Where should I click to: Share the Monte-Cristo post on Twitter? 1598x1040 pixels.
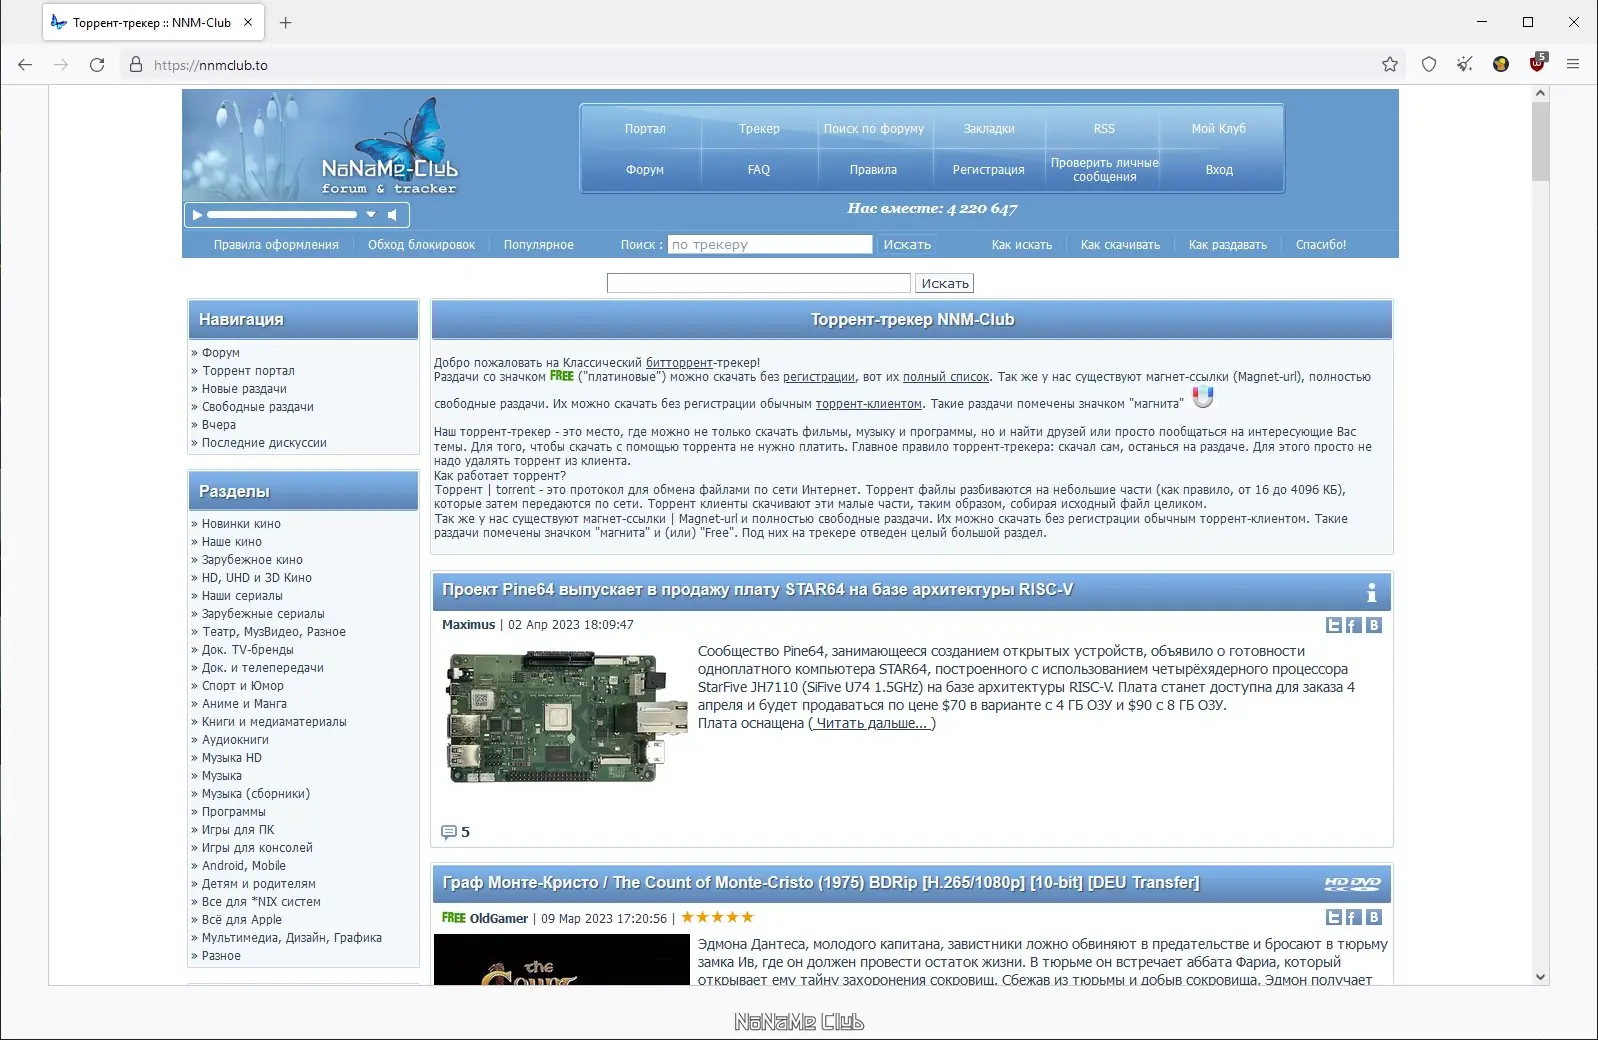point(1334,917)
